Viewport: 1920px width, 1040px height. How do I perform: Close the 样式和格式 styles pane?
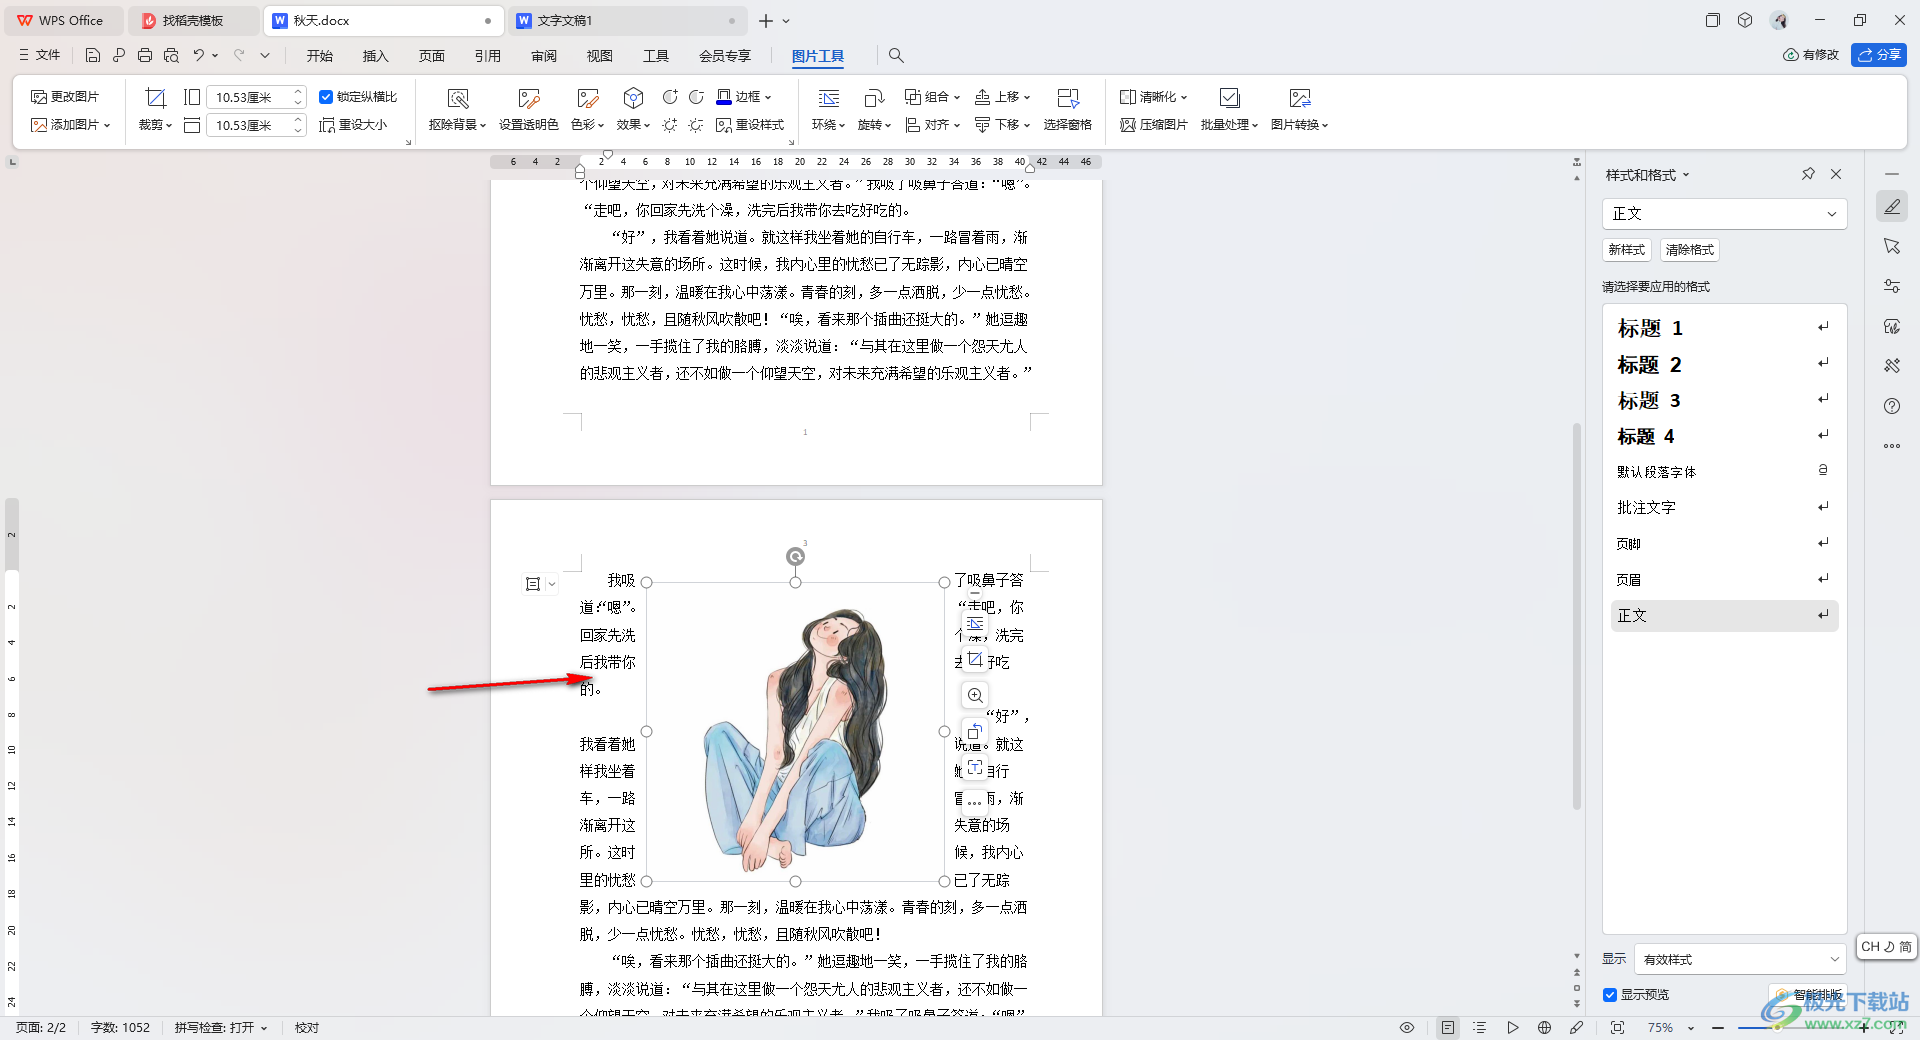tap(1836, 174)
